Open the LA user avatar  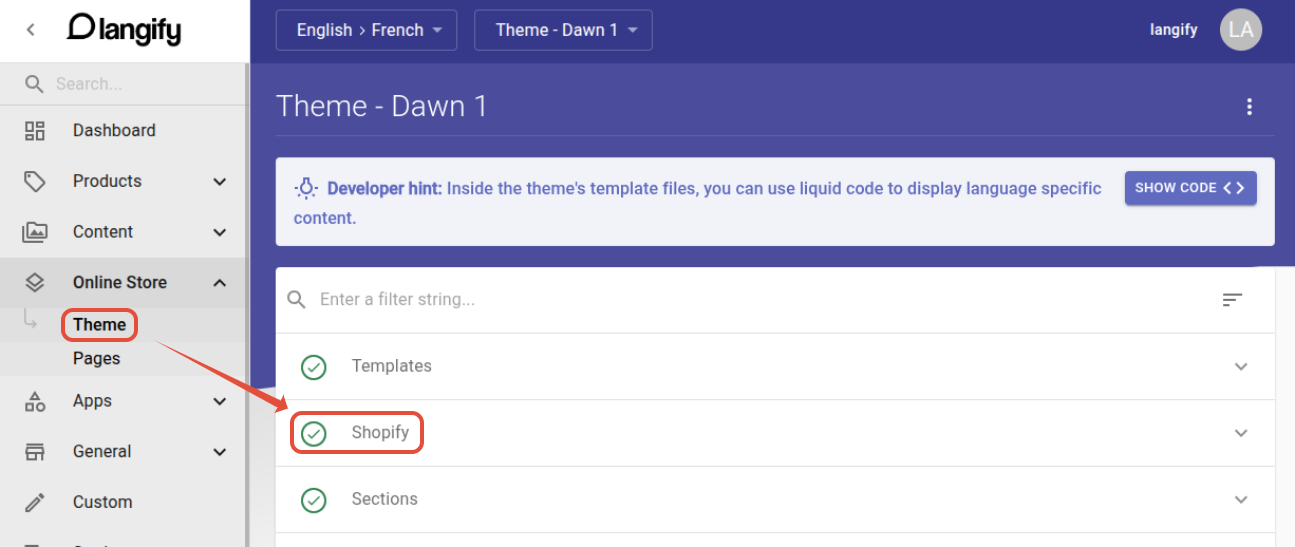1241,30
